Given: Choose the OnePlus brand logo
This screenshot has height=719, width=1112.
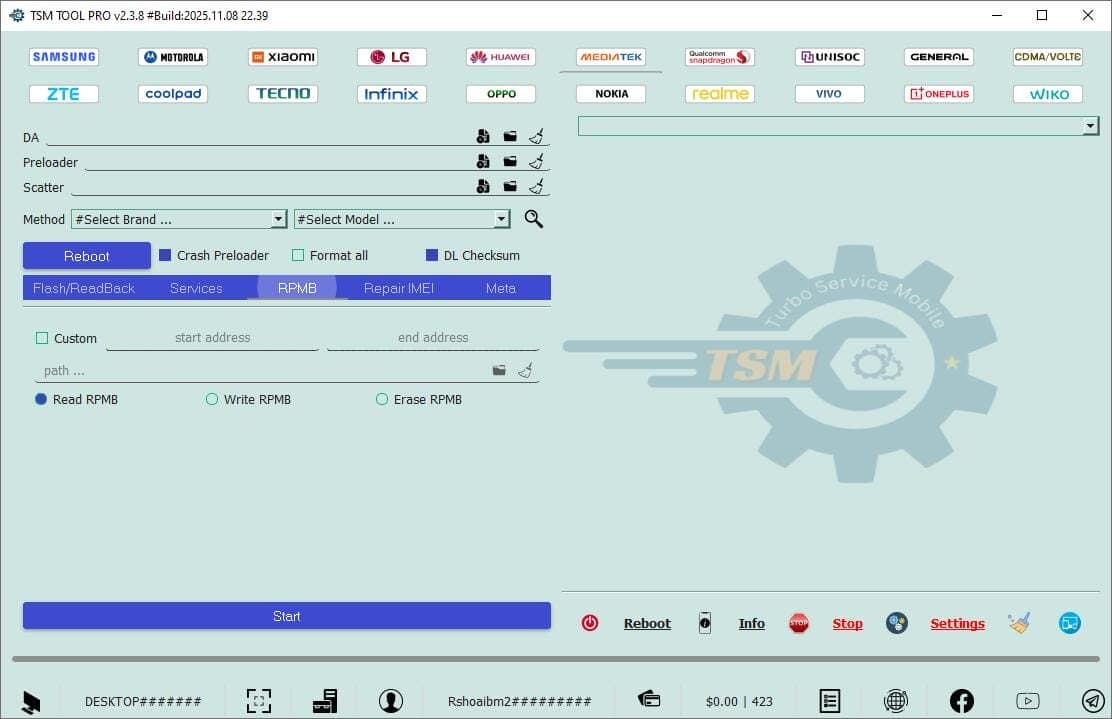Looking at the screenshot, I should point(939,94).
